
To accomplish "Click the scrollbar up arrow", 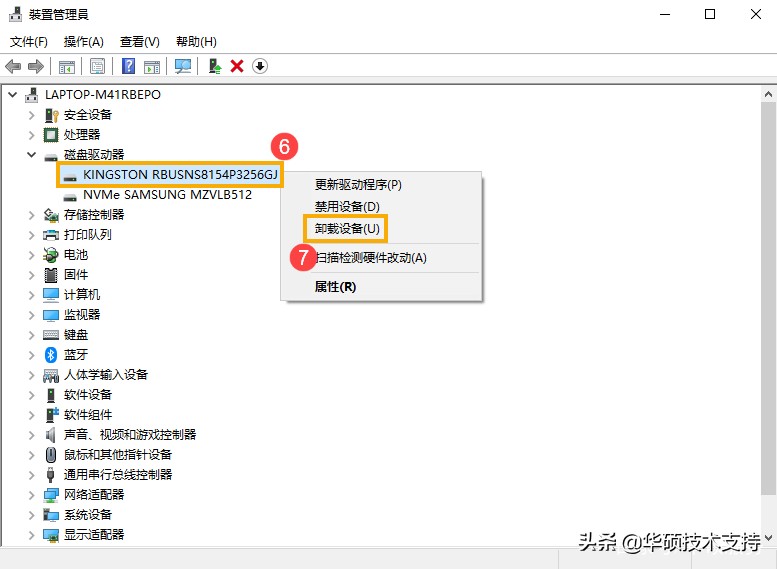I will pyautogui.click(x=769, y=94).
